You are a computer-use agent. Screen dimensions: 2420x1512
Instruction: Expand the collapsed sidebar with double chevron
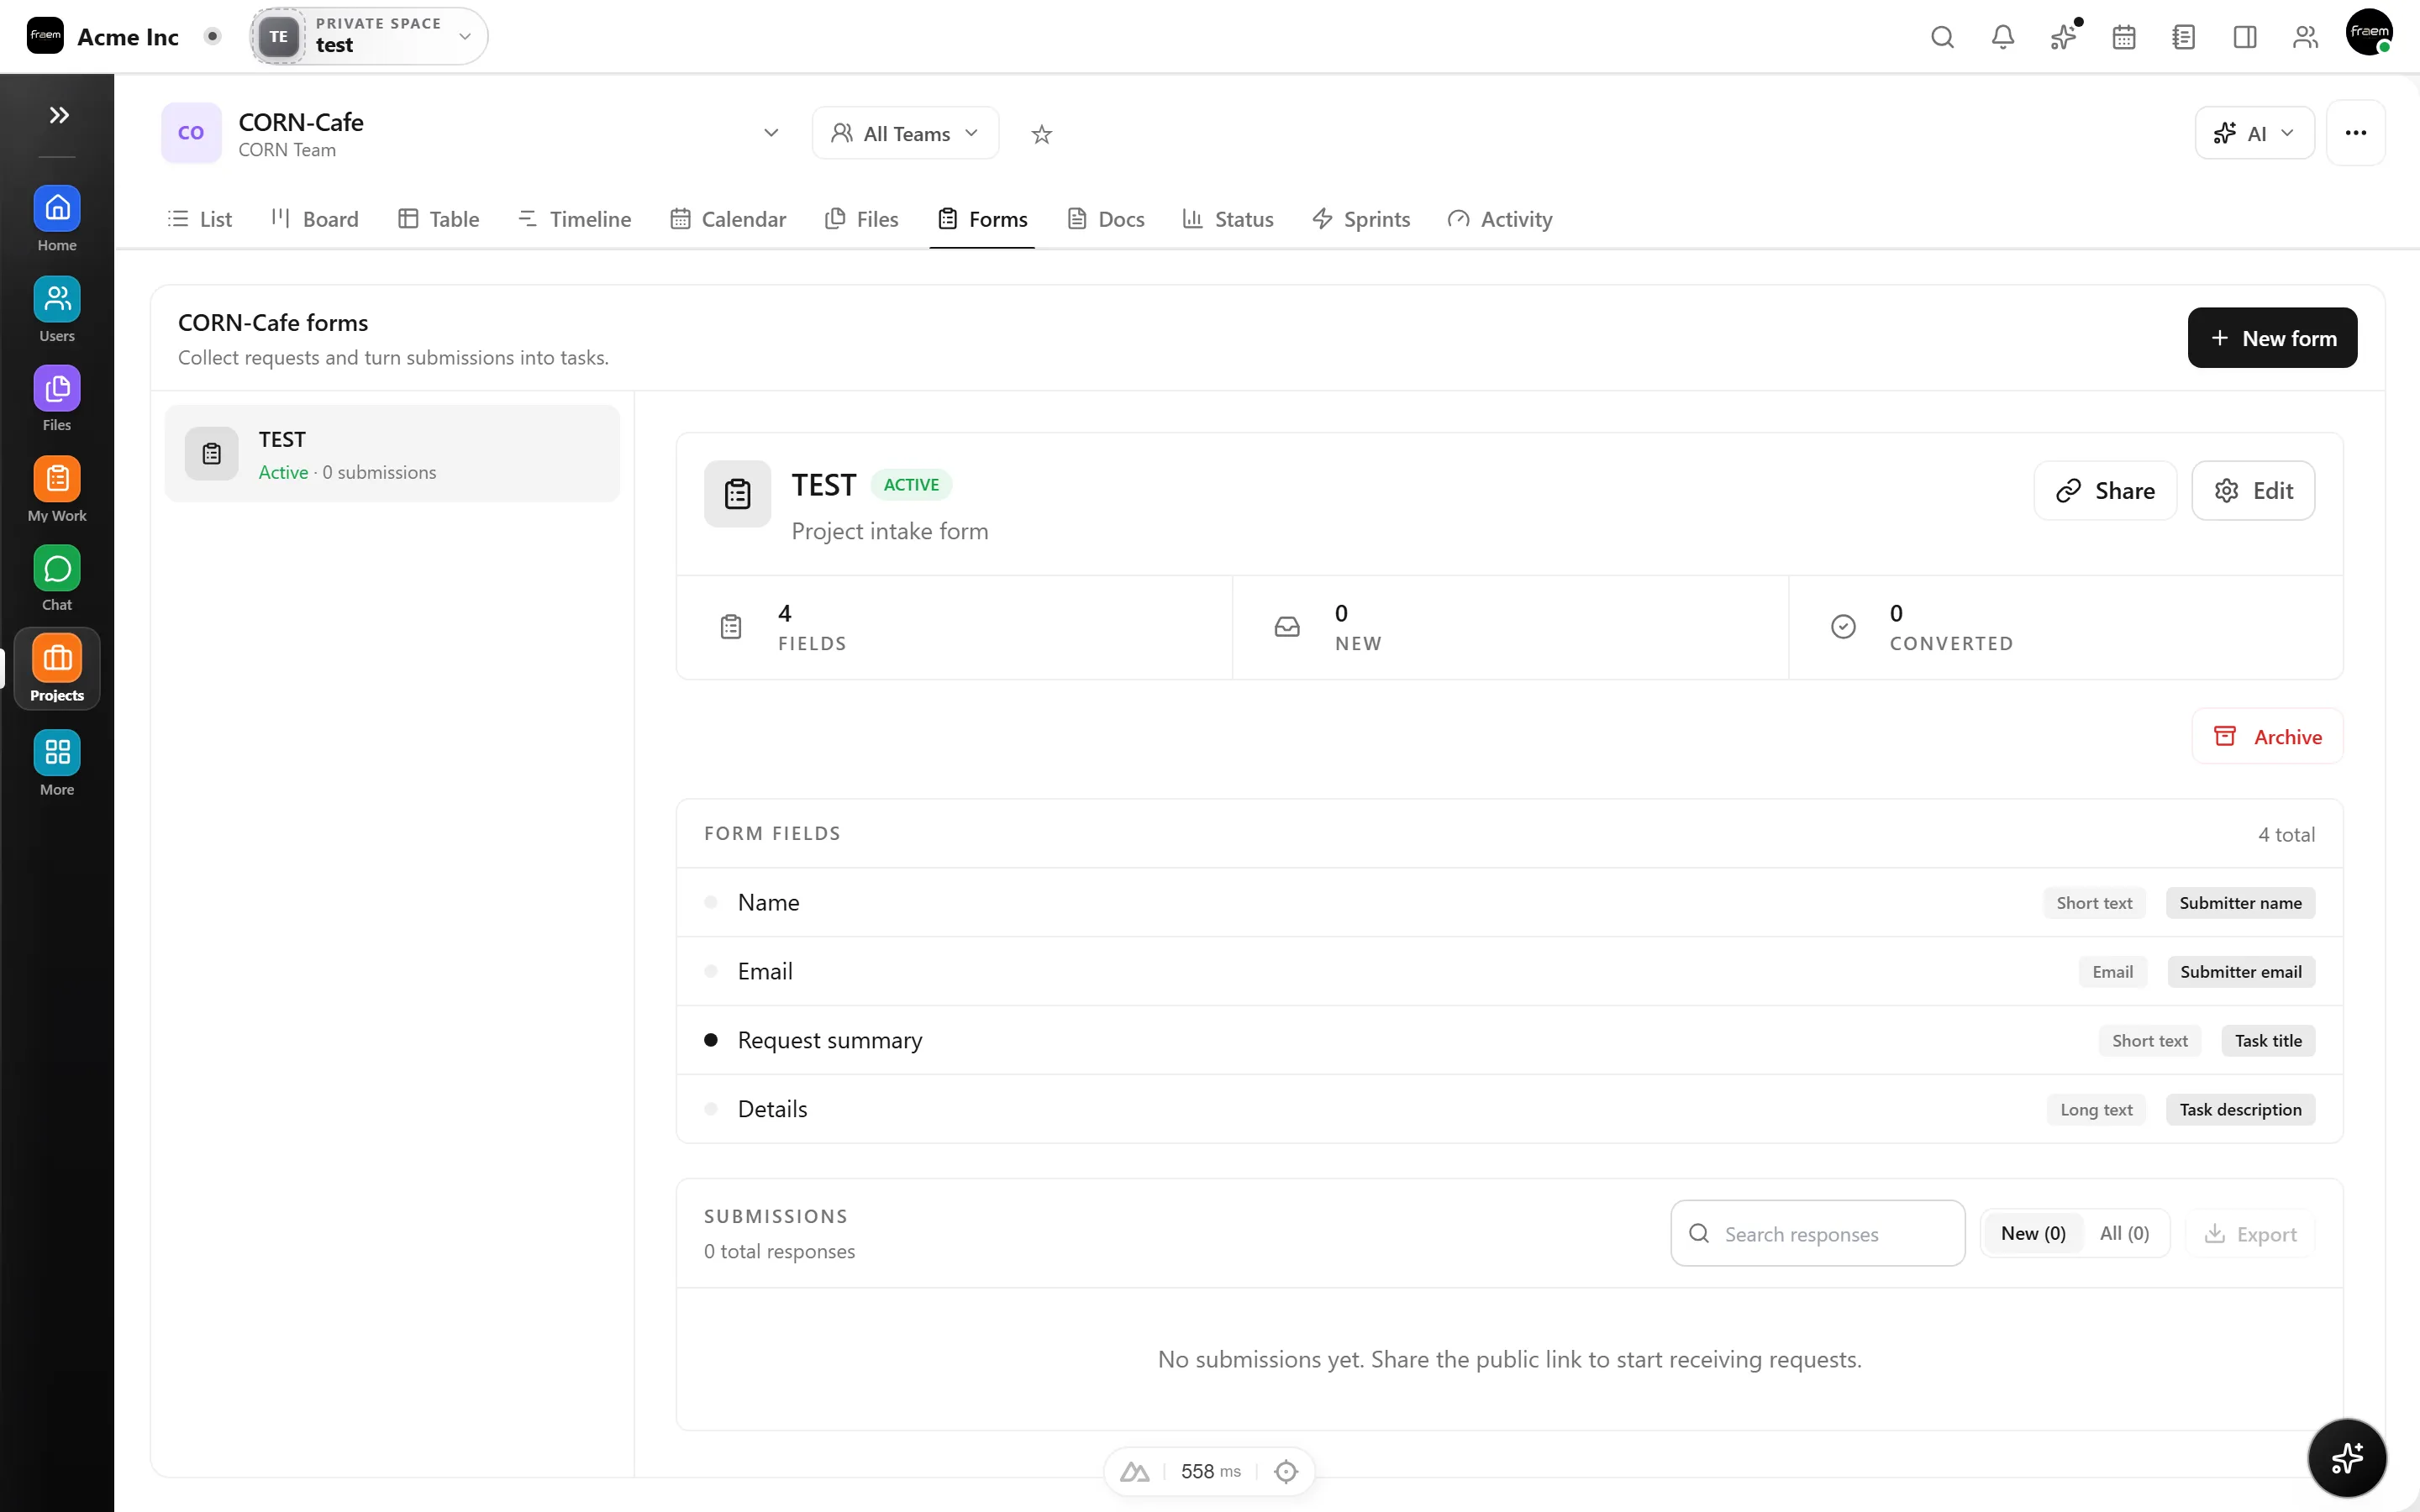[x=59, y=115]
